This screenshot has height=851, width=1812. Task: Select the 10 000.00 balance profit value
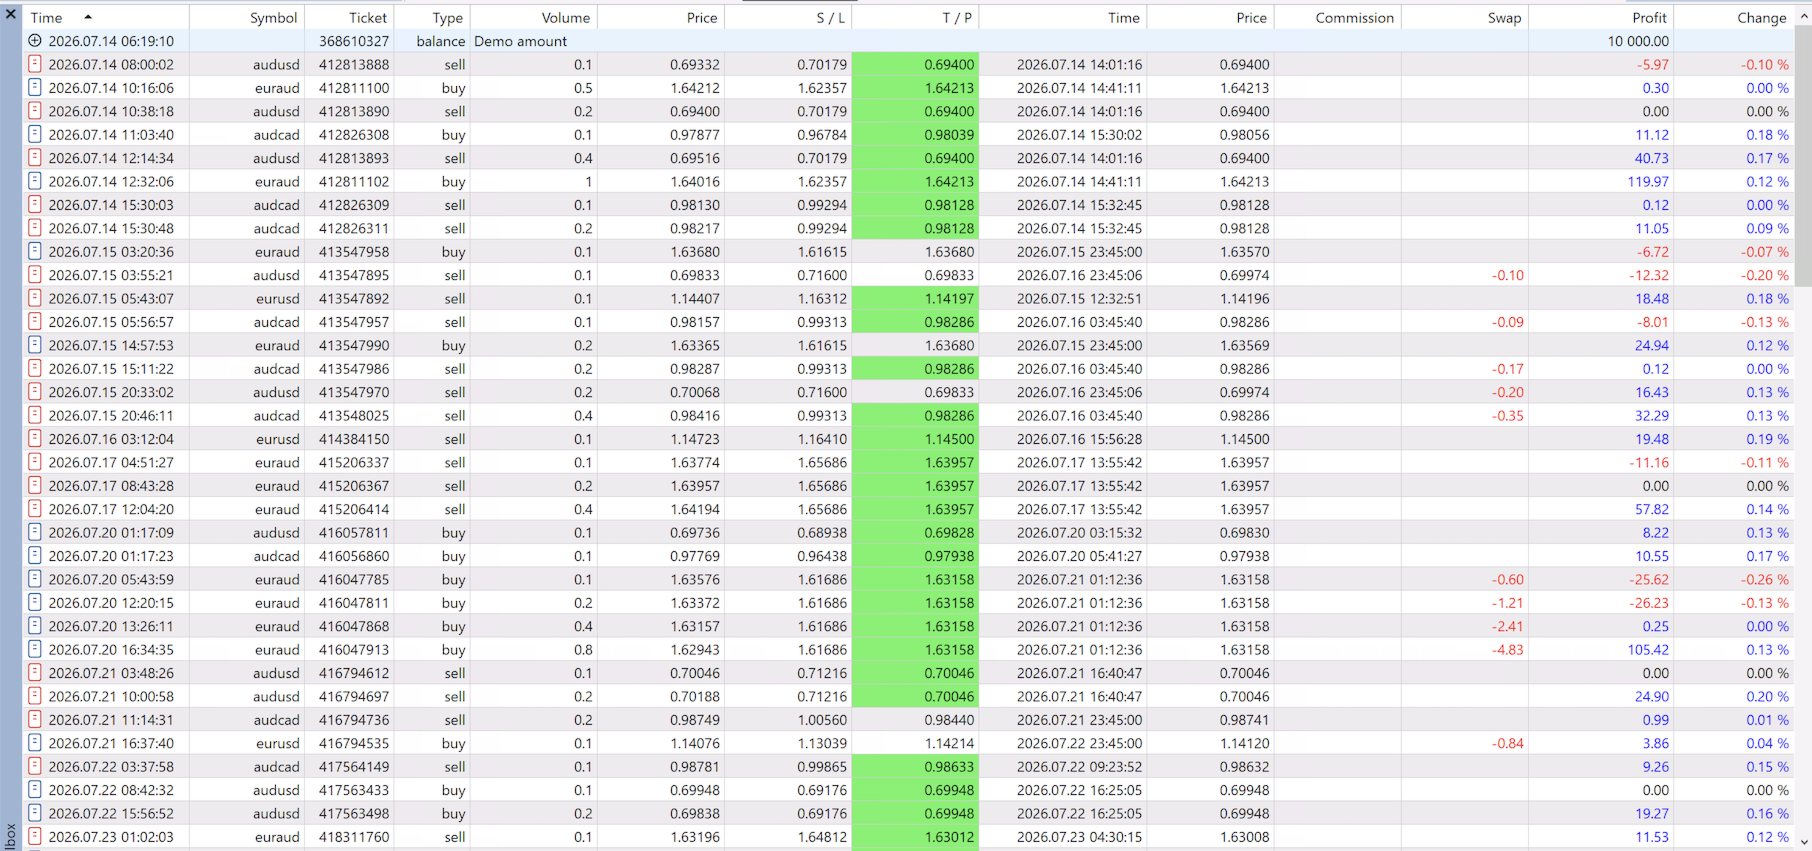[1638, 41]
